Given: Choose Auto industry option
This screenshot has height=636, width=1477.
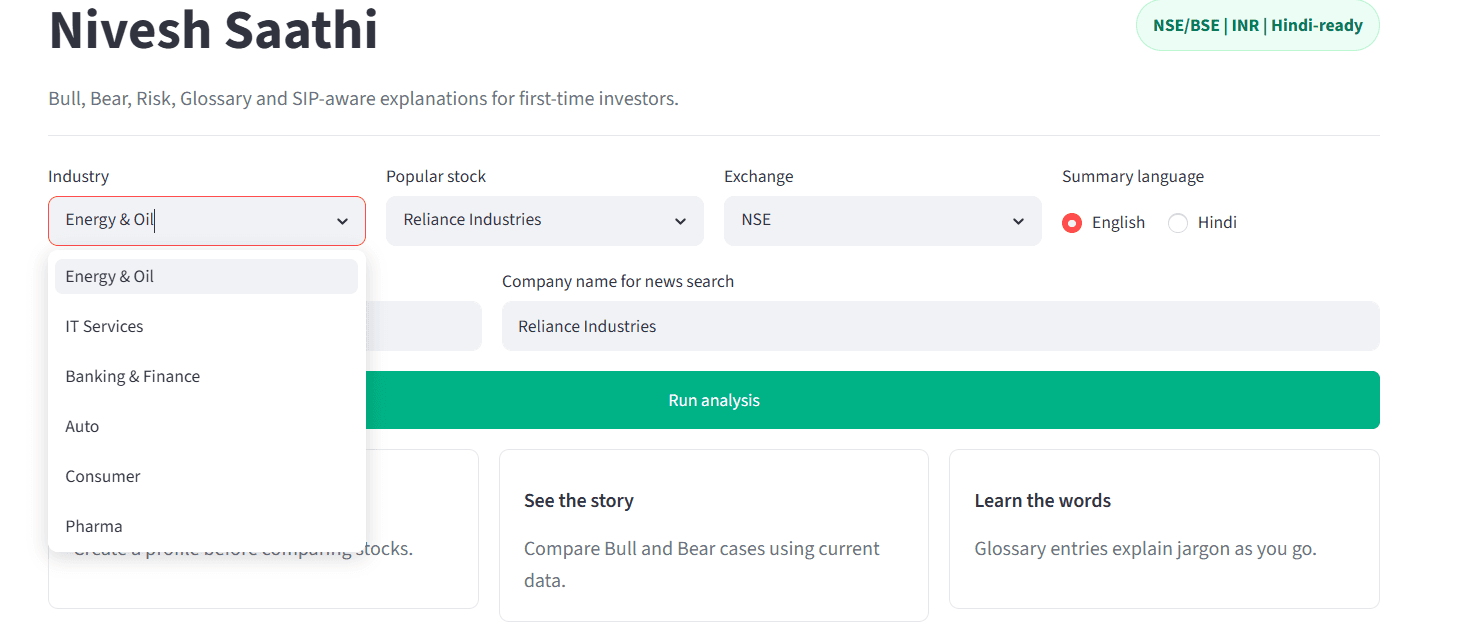Looking at the screenshot, I should point(207,427).
